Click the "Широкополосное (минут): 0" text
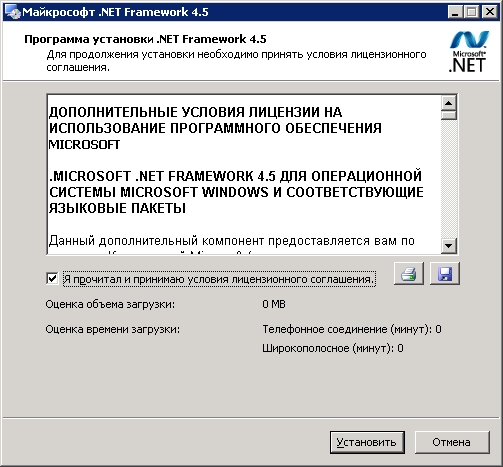 (333, 348)
